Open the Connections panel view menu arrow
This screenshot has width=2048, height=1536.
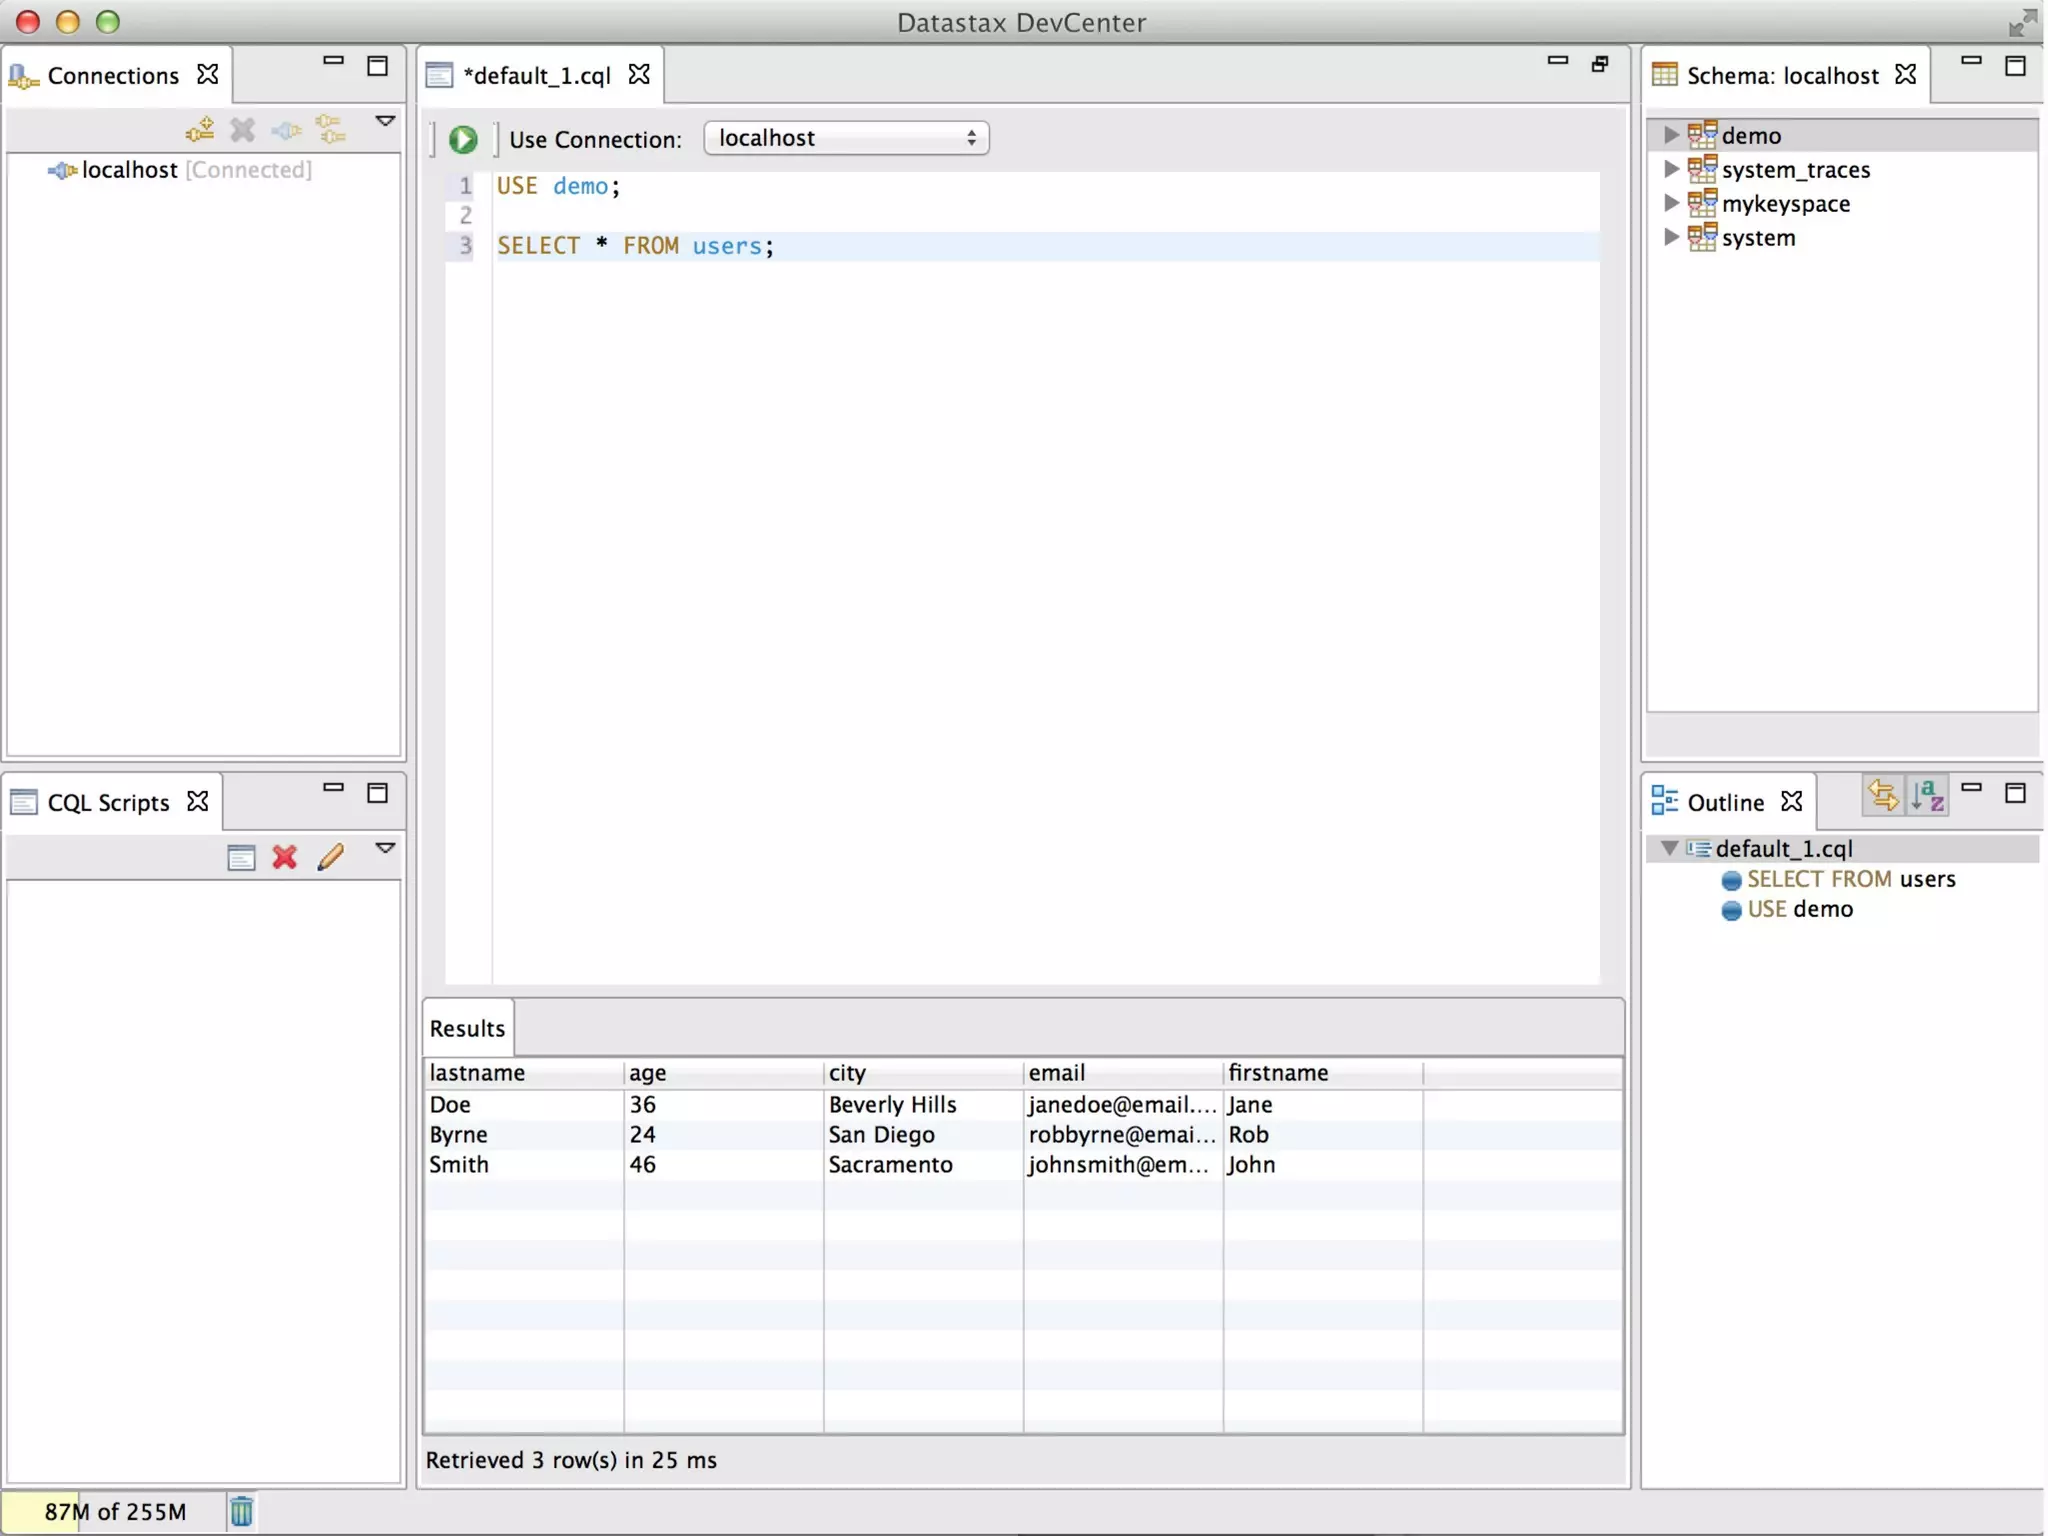(x=385, y=121)
